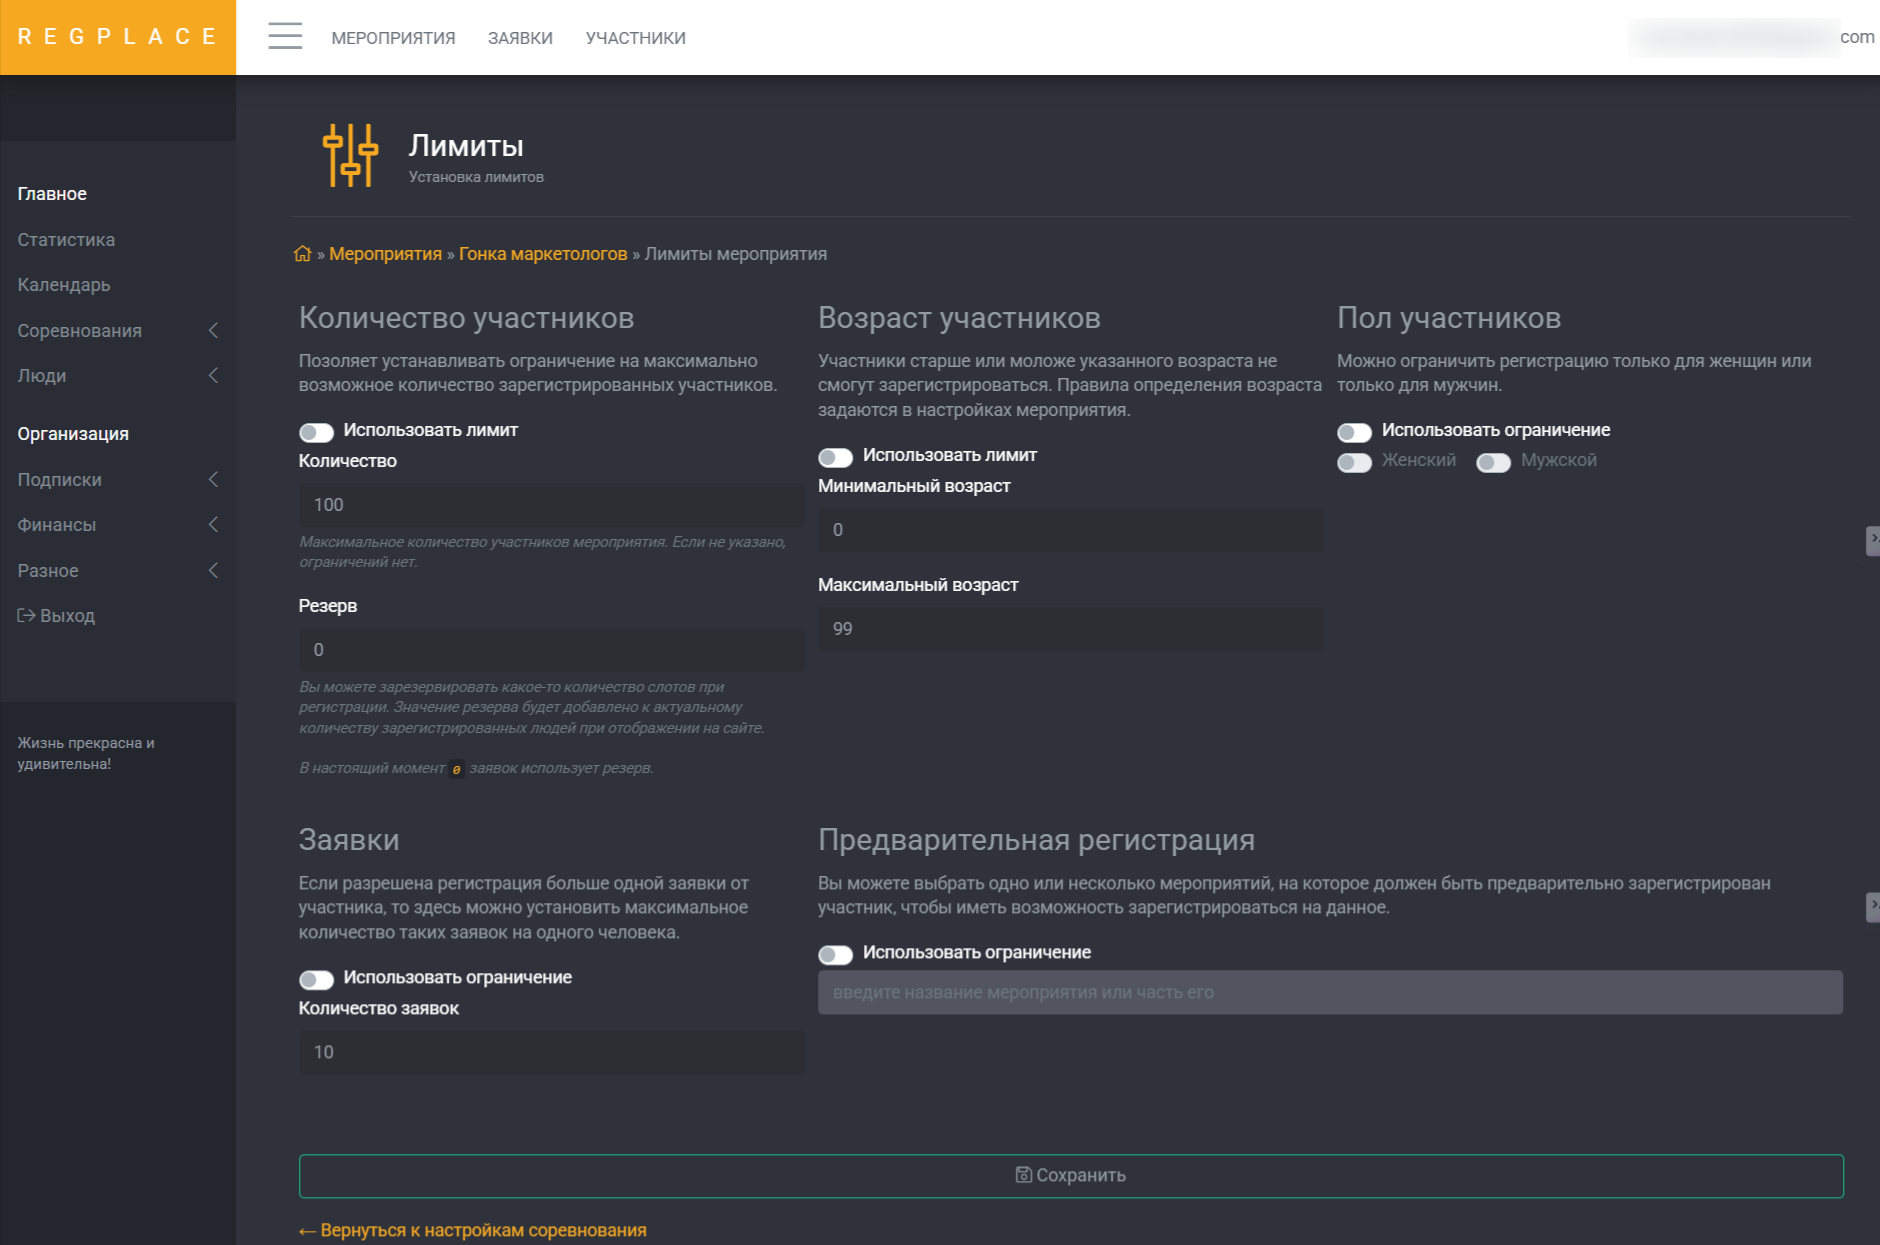The image size is (1880, 1245).
Task: Click Организация sidebar heading
Action: [73, 434]
